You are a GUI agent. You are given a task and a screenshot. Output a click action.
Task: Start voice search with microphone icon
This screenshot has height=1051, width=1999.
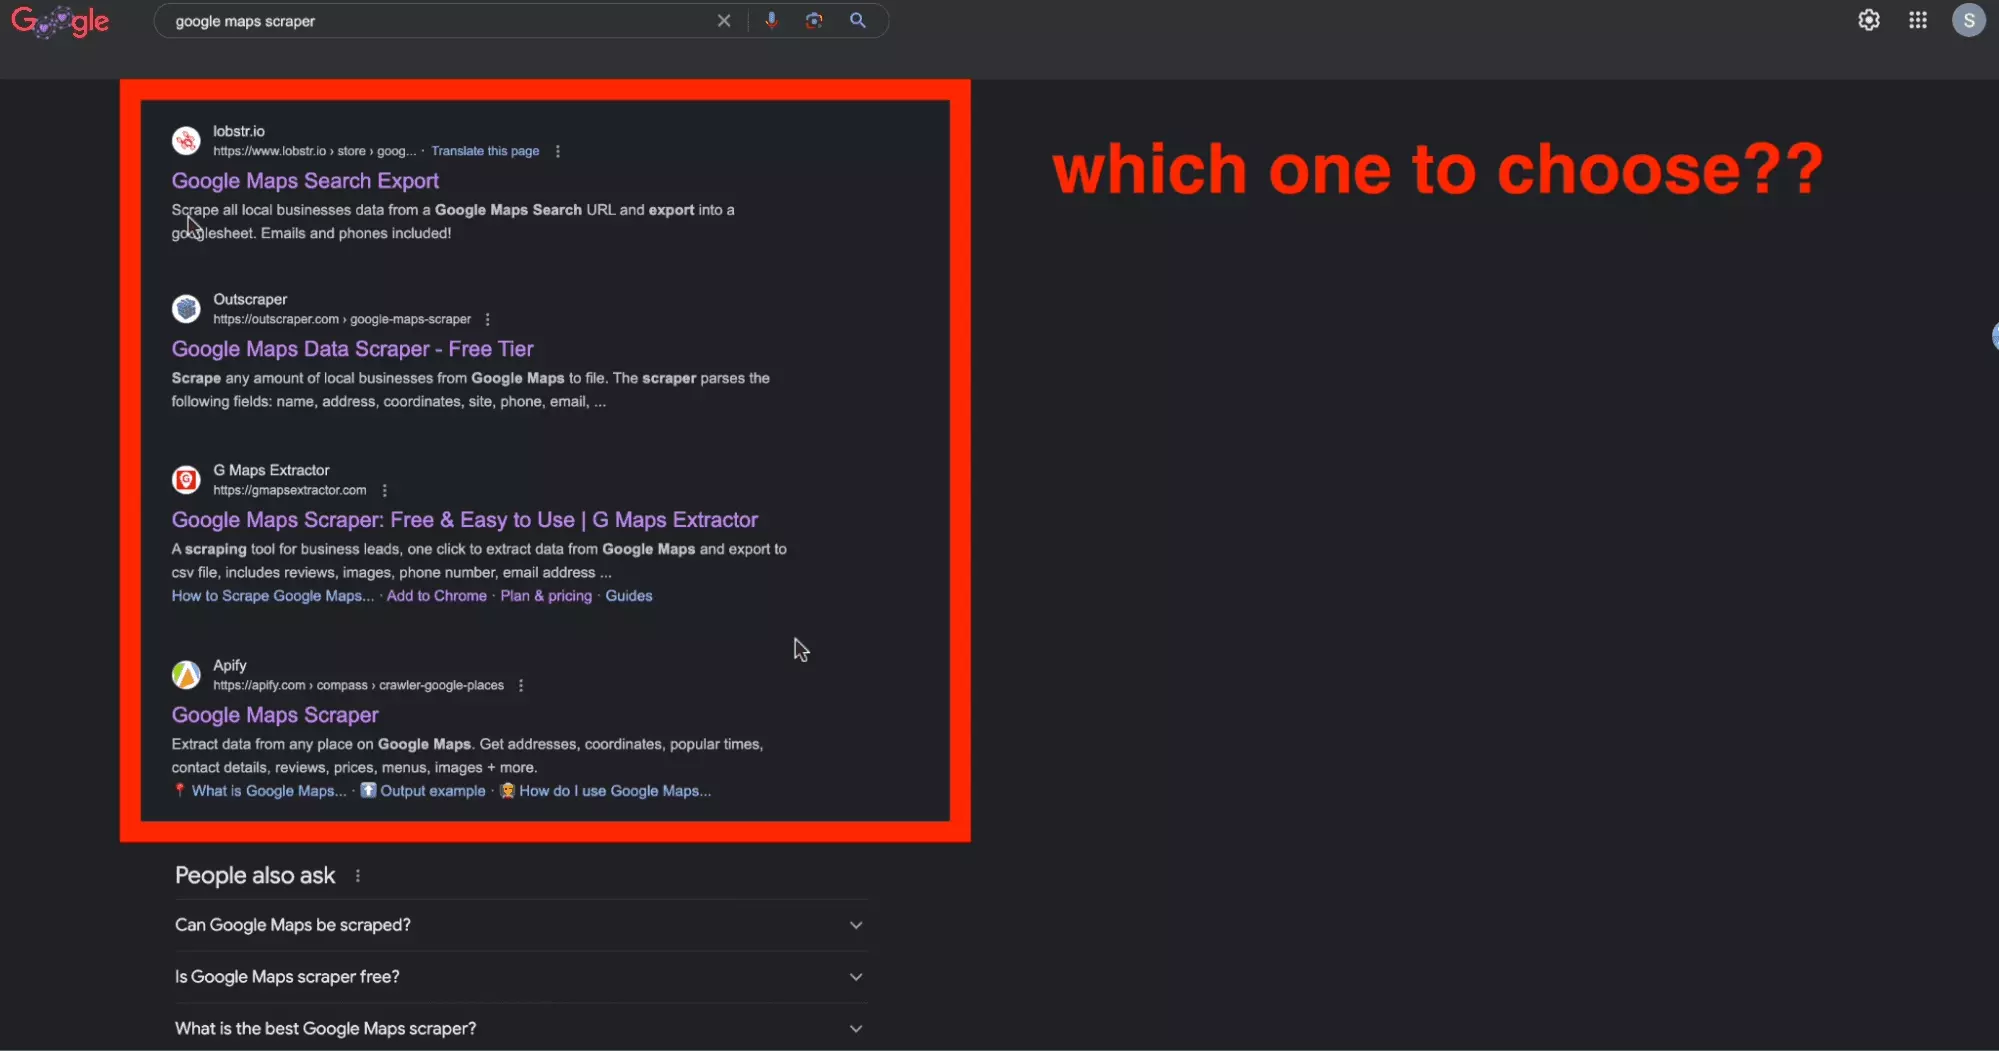pyautogui.click(x=771, y=21)
